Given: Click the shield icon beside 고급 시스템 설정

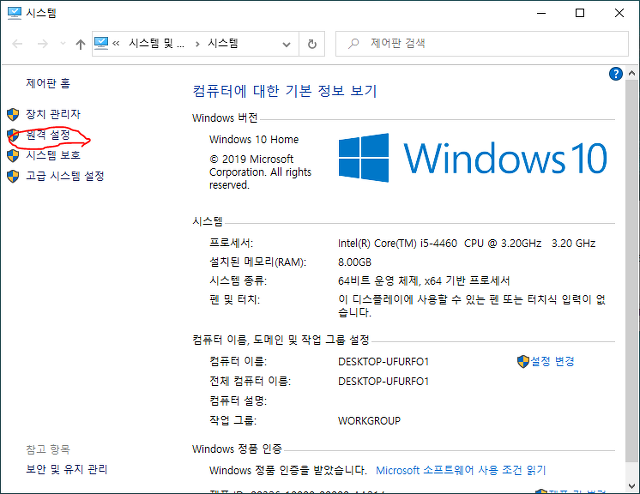Looking at the screenshot, I should pyautogui.click(x=13, y=176).
